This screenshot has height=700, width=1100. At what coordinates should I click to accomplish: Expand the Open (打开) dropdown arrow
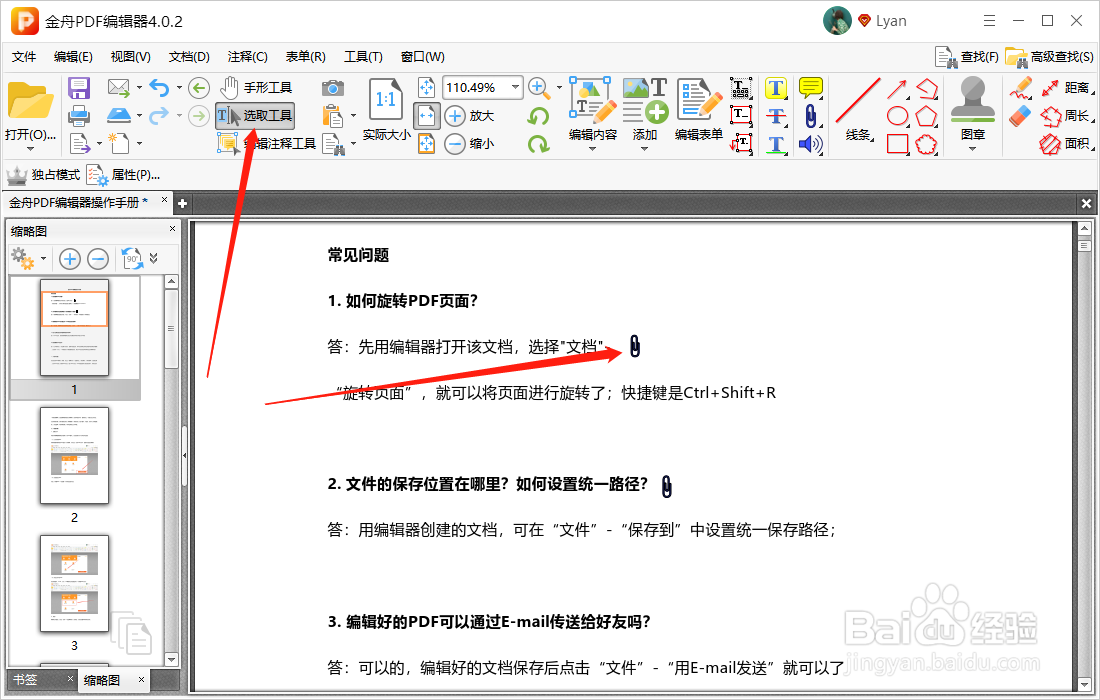[30, 149]
